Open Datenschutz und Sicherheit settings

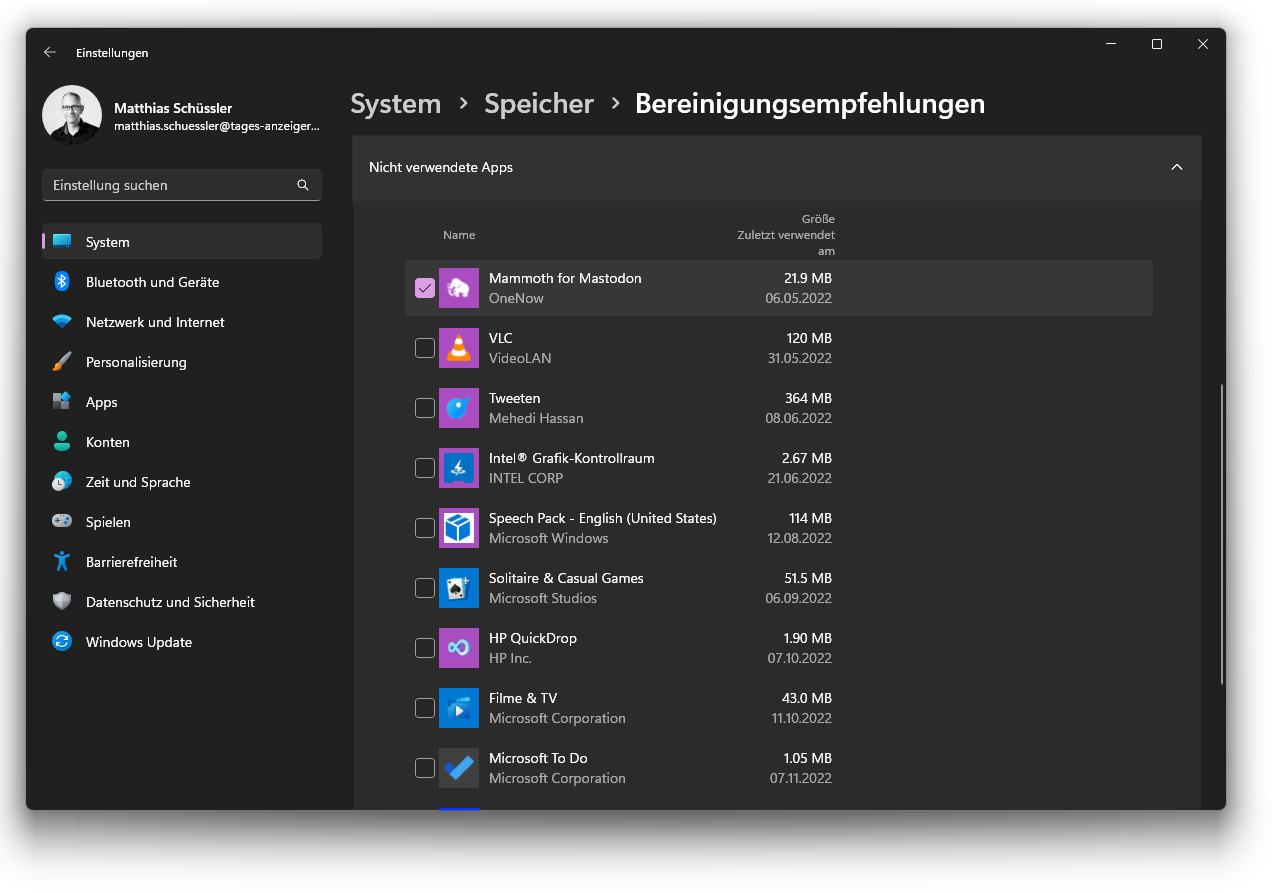[x=182, y=602]
